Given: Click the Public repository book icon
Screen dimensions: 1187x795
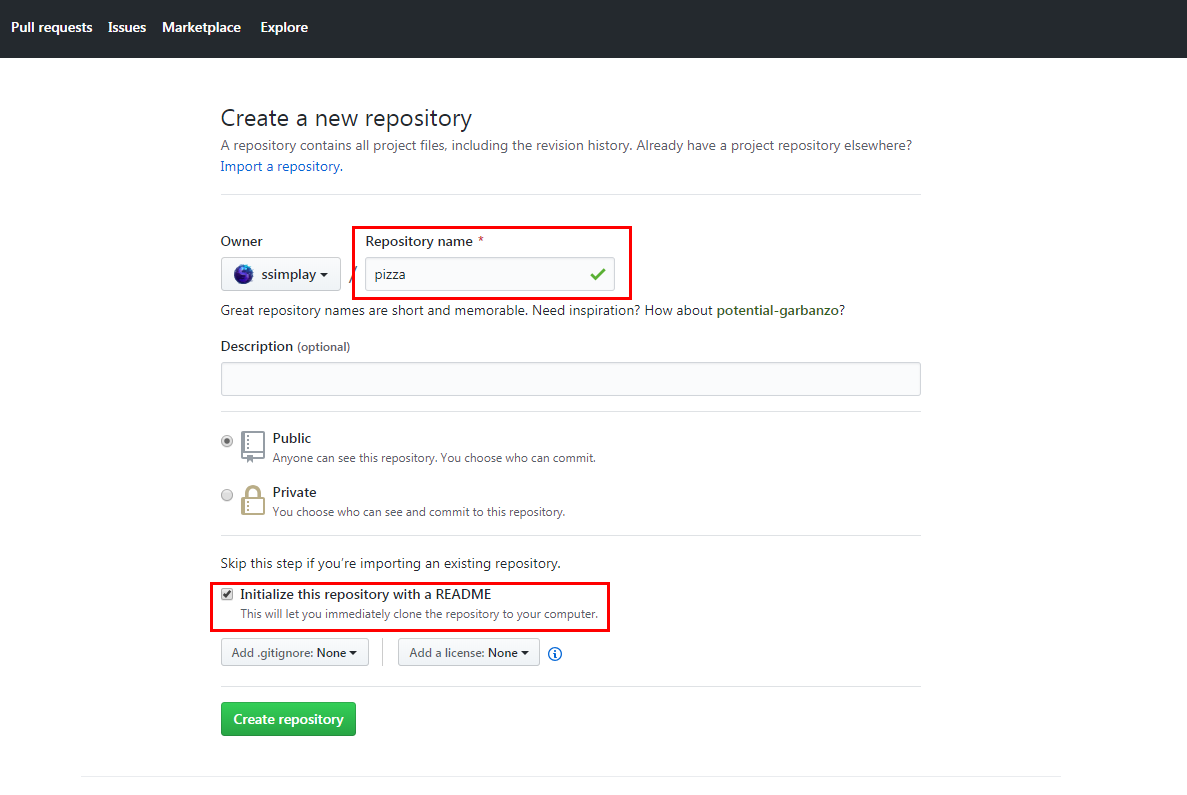Looking at the screenshot, I should pos(253,447).
